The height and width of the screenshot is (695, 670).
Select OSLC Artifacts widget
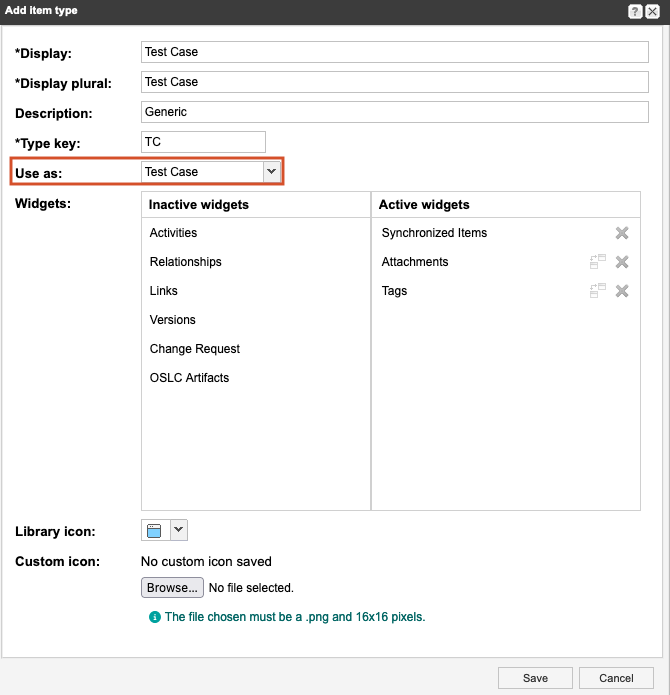click(189, 378)
